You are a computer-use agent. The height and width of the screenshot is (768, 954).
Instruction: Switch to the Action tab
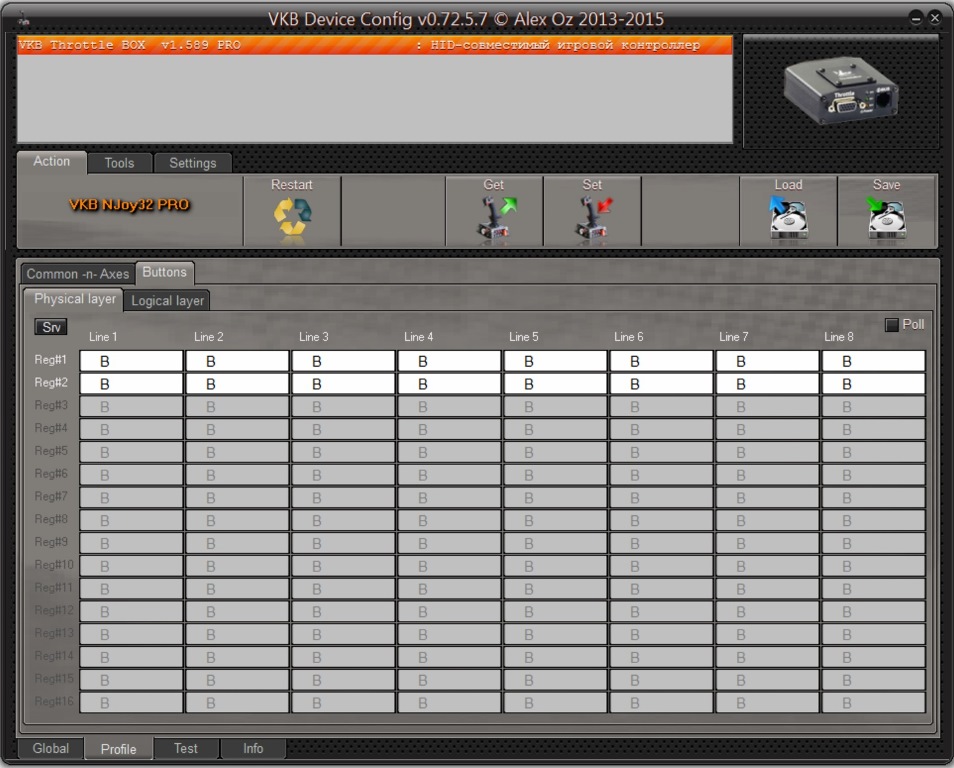coord(52,162)
